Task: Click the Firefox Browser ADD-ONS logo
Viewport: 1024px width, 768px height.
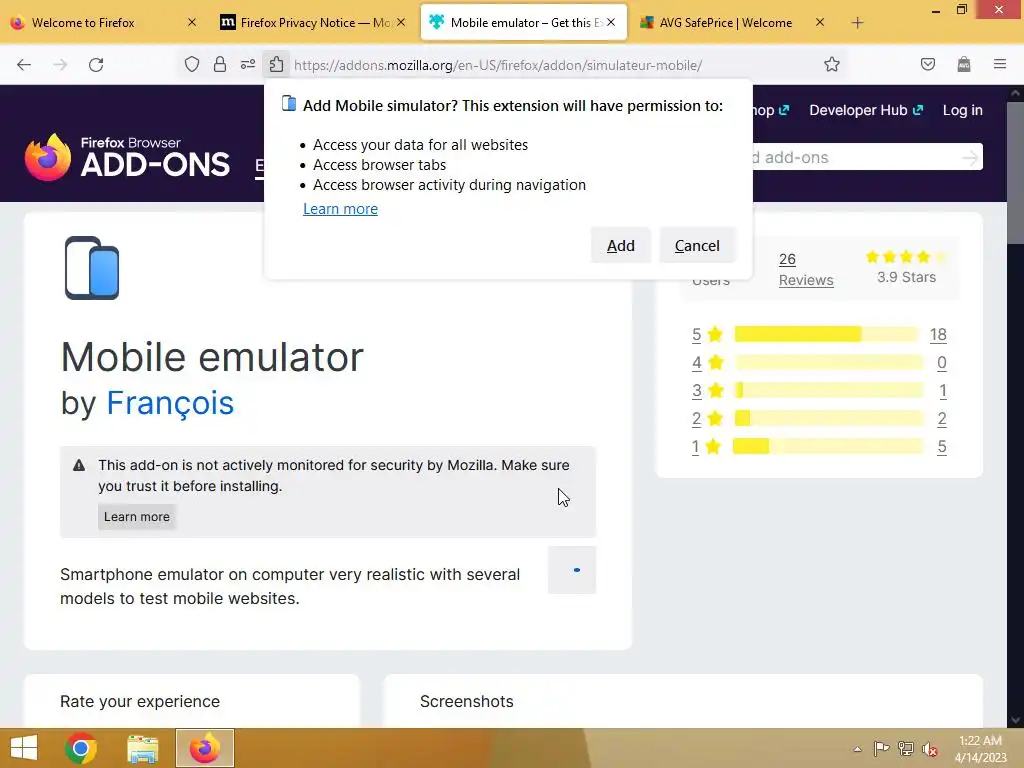Action: [x=127, y=157]
